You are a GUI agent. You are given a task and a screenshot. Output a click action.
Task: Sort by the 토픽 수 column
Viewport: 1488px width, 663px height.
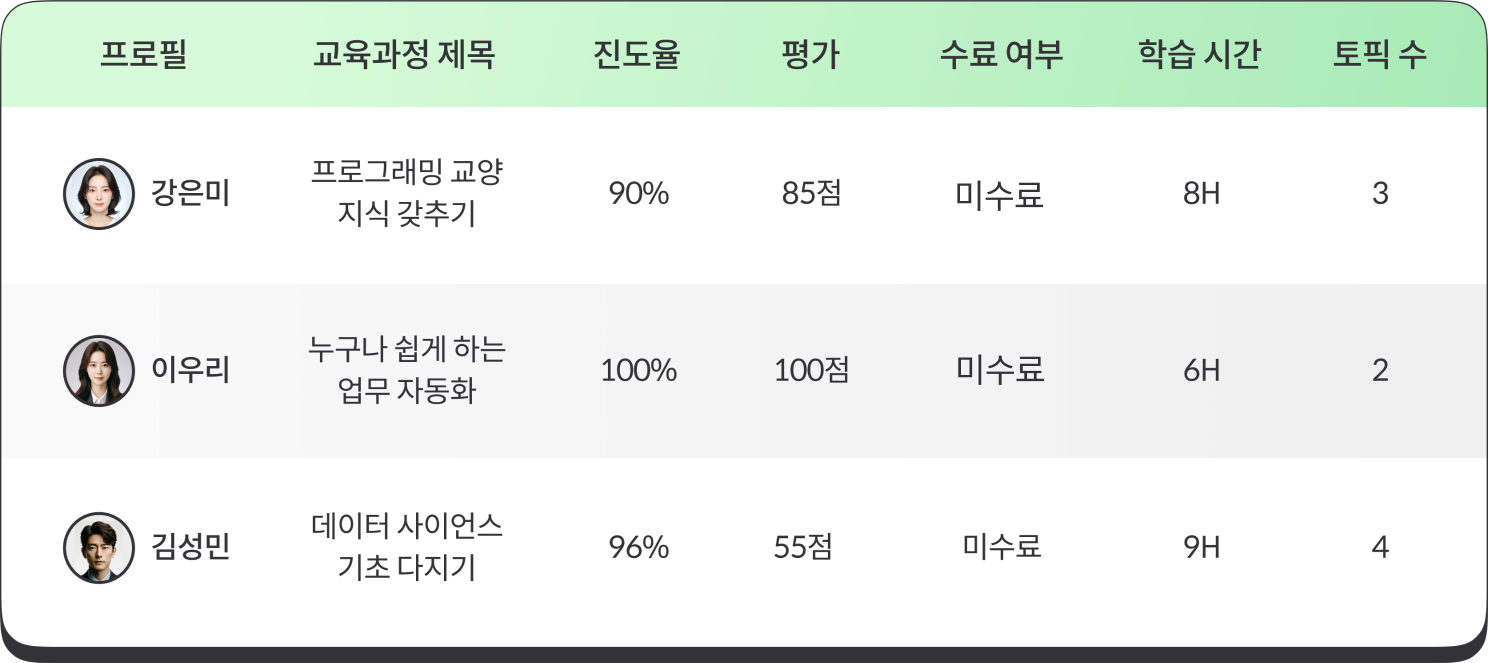coord(1379,55)
